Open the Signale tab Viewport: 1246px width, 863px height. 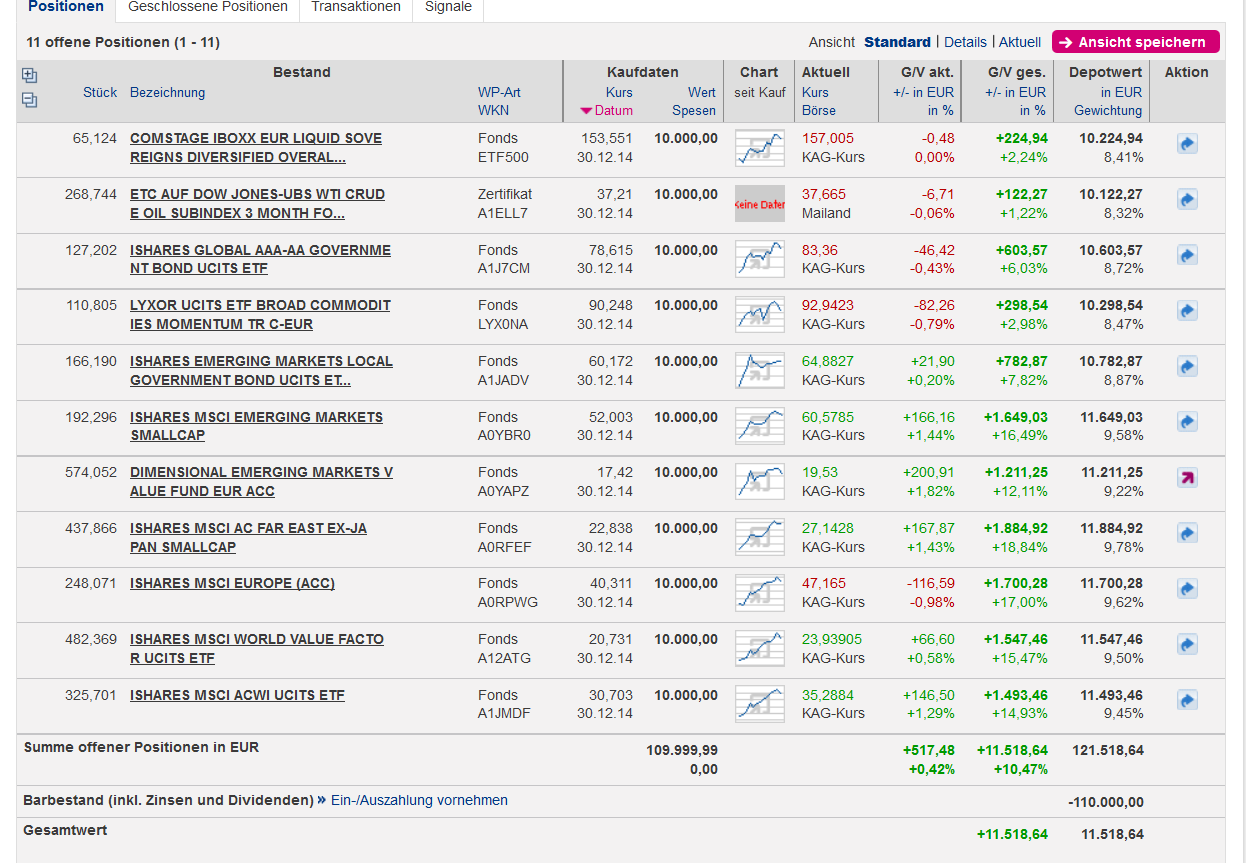448,7
